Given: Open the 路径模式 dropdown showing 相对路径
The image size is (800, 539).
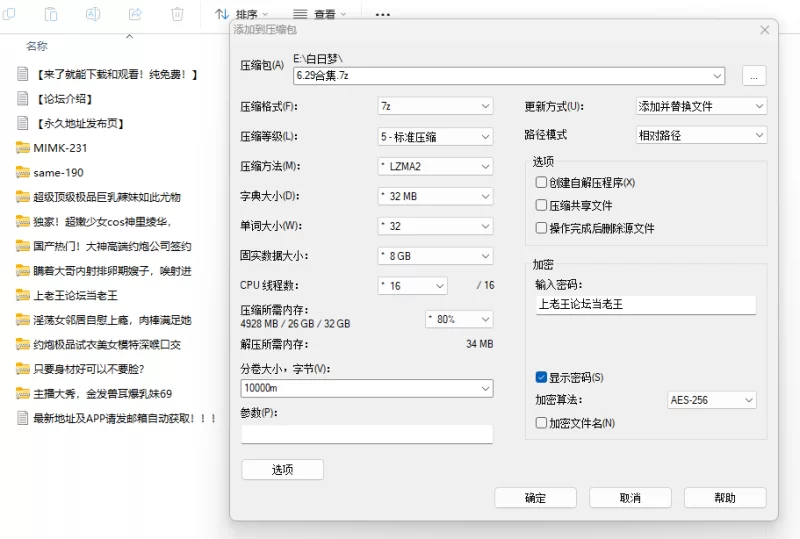Looking at the screenshot, I should point(702,135).
